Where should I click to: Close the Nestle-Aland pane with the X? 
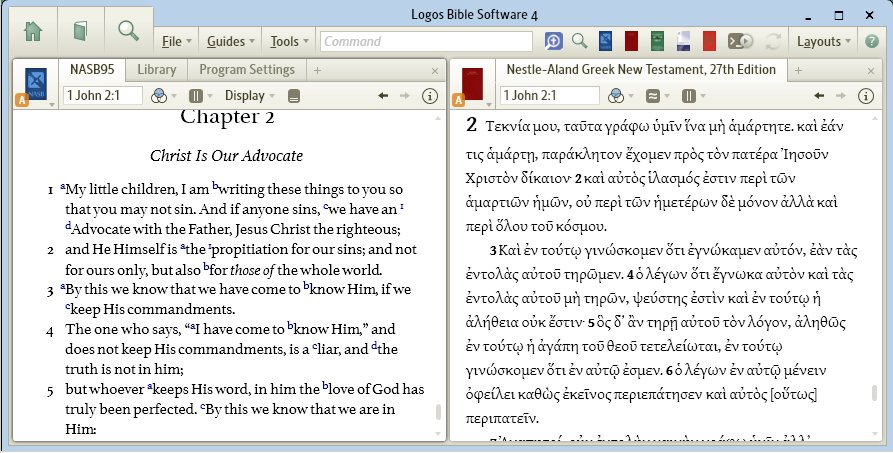tap(871, 71)
